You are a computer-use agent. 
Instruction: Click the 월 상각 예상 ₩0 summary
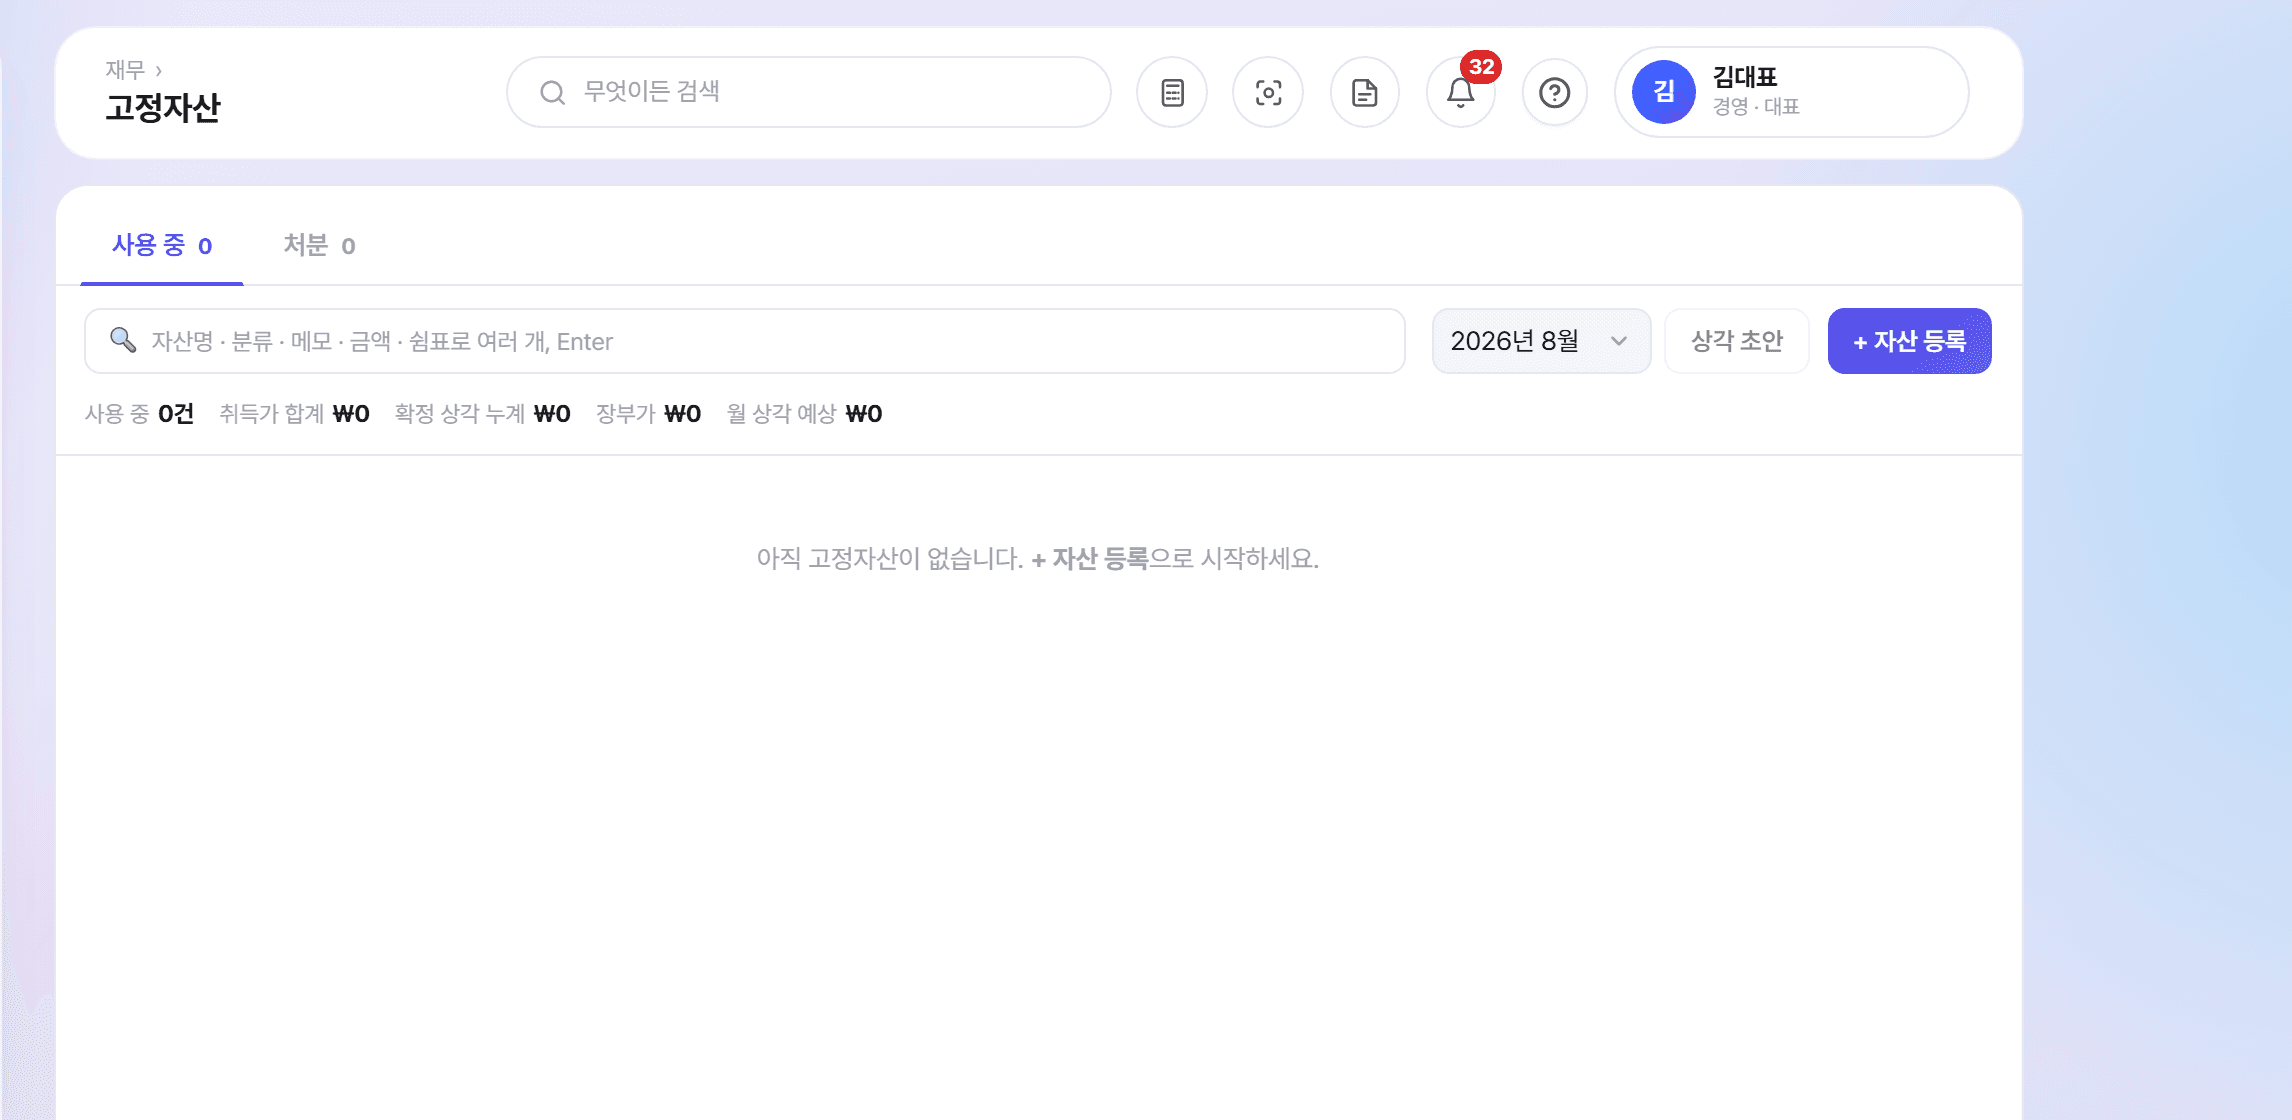tap(804, 414)
